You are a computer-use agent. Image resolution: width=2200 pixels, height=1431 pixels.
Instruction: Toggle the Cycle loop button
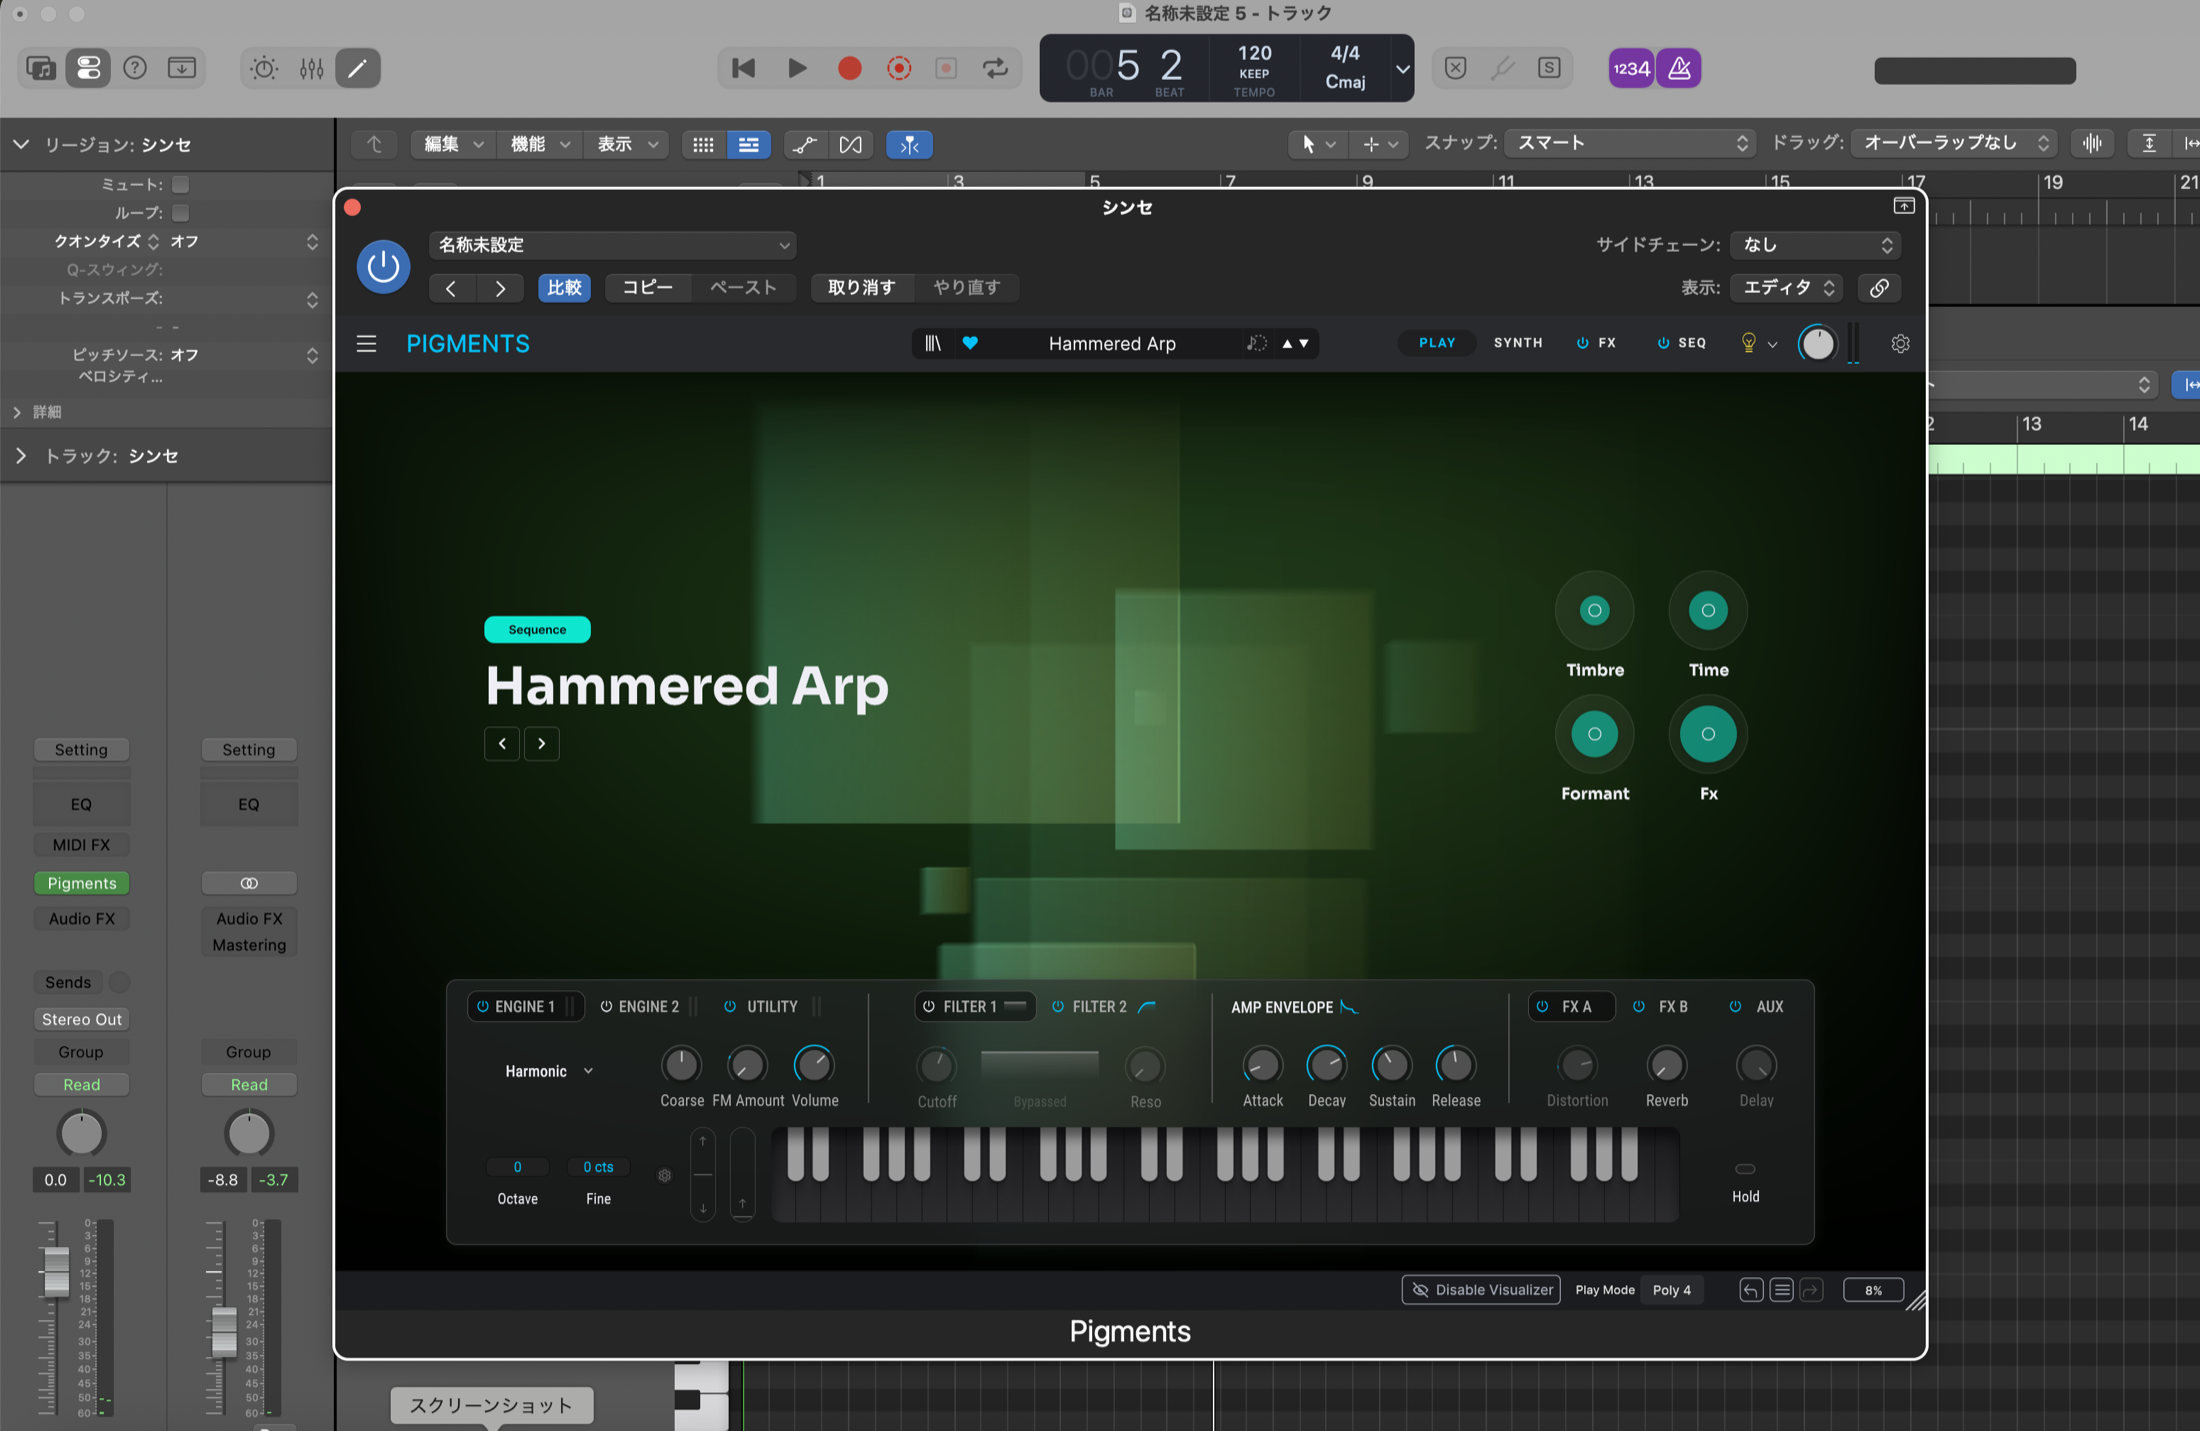[x=995, y=68]
